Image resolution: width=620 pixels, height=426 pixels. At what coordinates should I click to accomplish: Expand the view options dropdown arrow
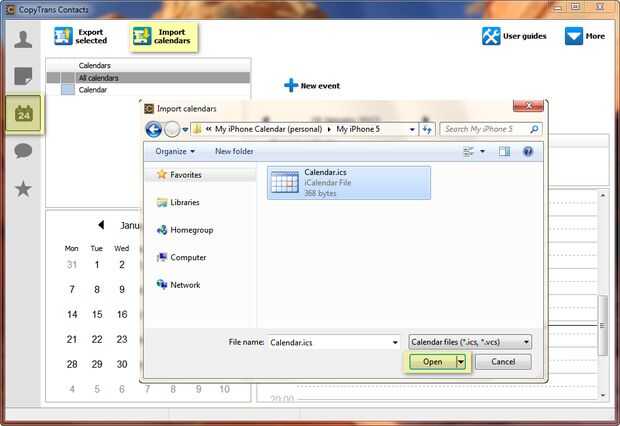click(x=482, y=151)
